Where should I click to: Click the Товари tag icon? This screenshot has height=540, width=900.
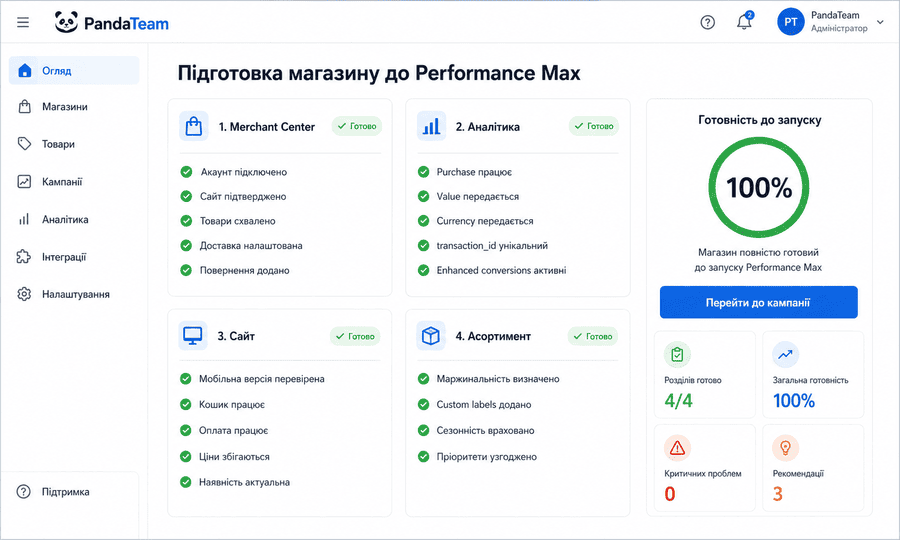click(x=24, y=143)
